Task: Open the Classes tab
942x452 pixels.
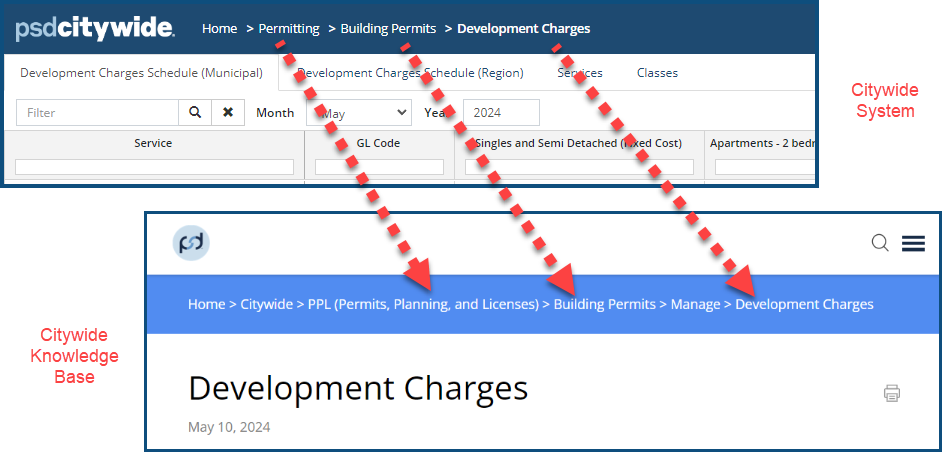Action: (x=657, y=73)
